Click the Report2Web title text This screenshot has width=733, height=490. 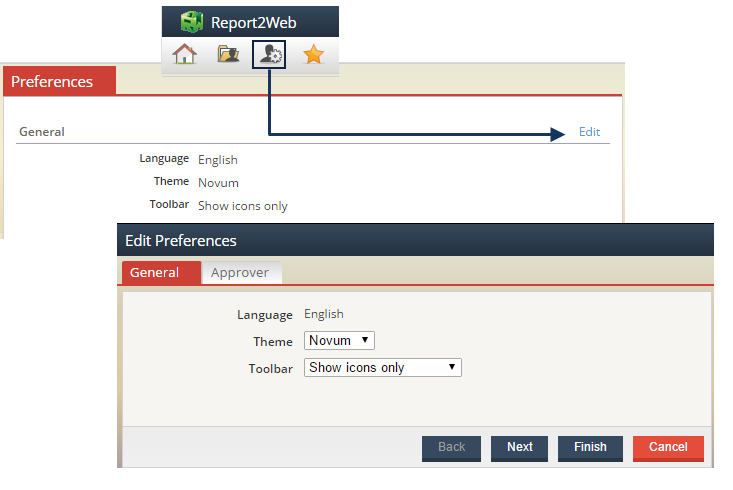click(x=253, y=22)
